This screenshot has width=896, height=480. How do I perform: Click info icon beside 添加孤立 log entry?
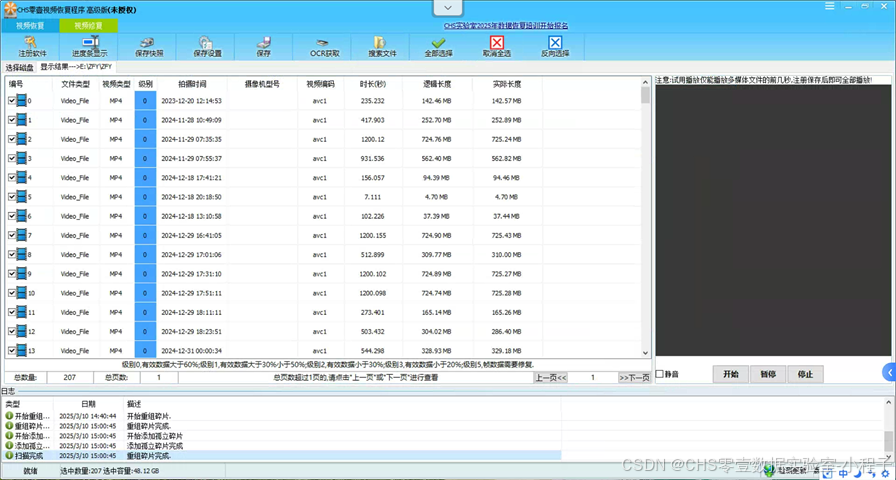(x=9, y=446)
